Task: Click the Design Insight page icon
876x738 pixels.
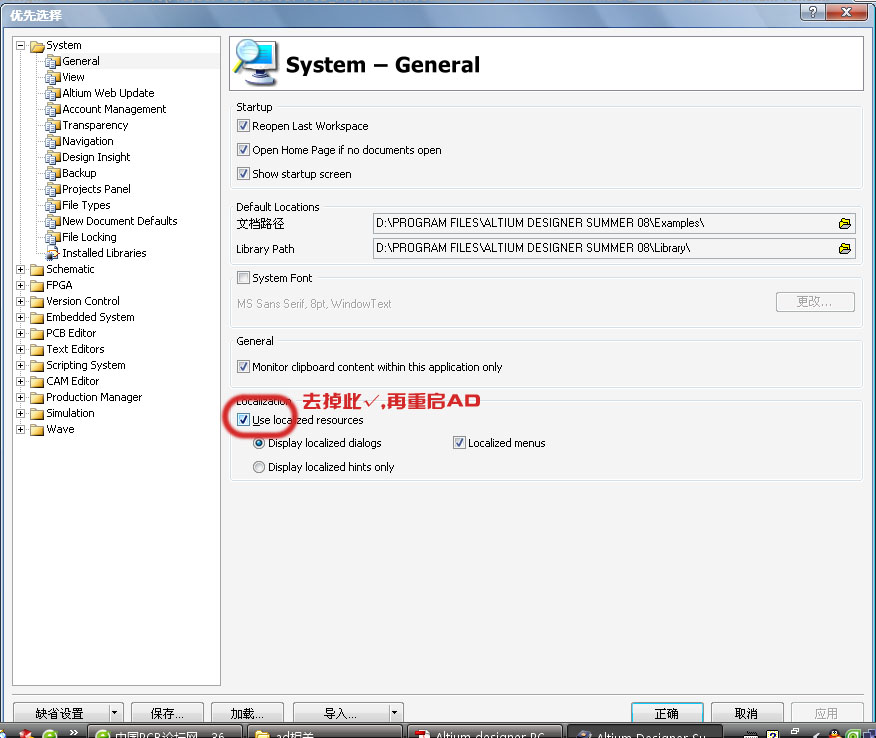Action: [53, 158]
